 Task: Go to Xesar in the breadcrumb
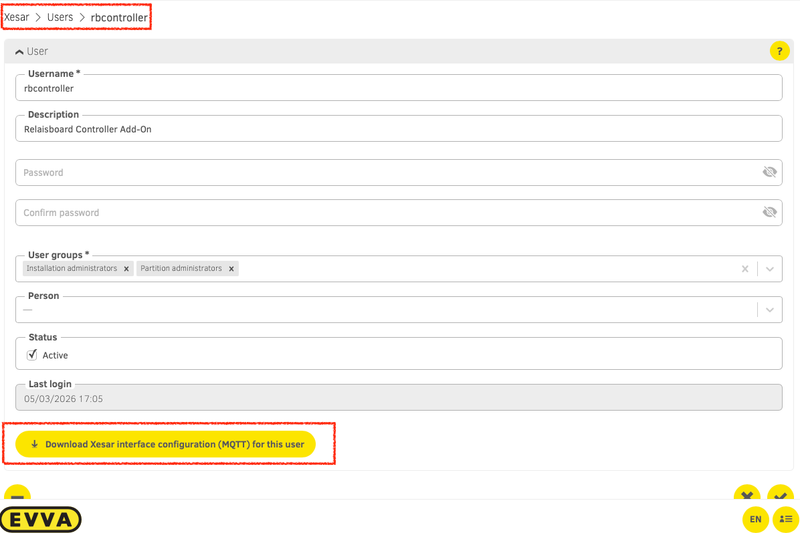pyautogui.click(x=16, y=17)
